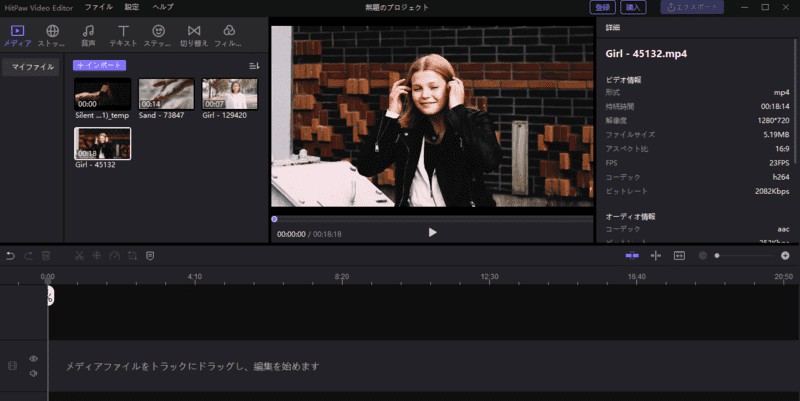Click the 8:20 mark on timeline ruler
This screenshot has width=800, height=401.
[342, 277]
